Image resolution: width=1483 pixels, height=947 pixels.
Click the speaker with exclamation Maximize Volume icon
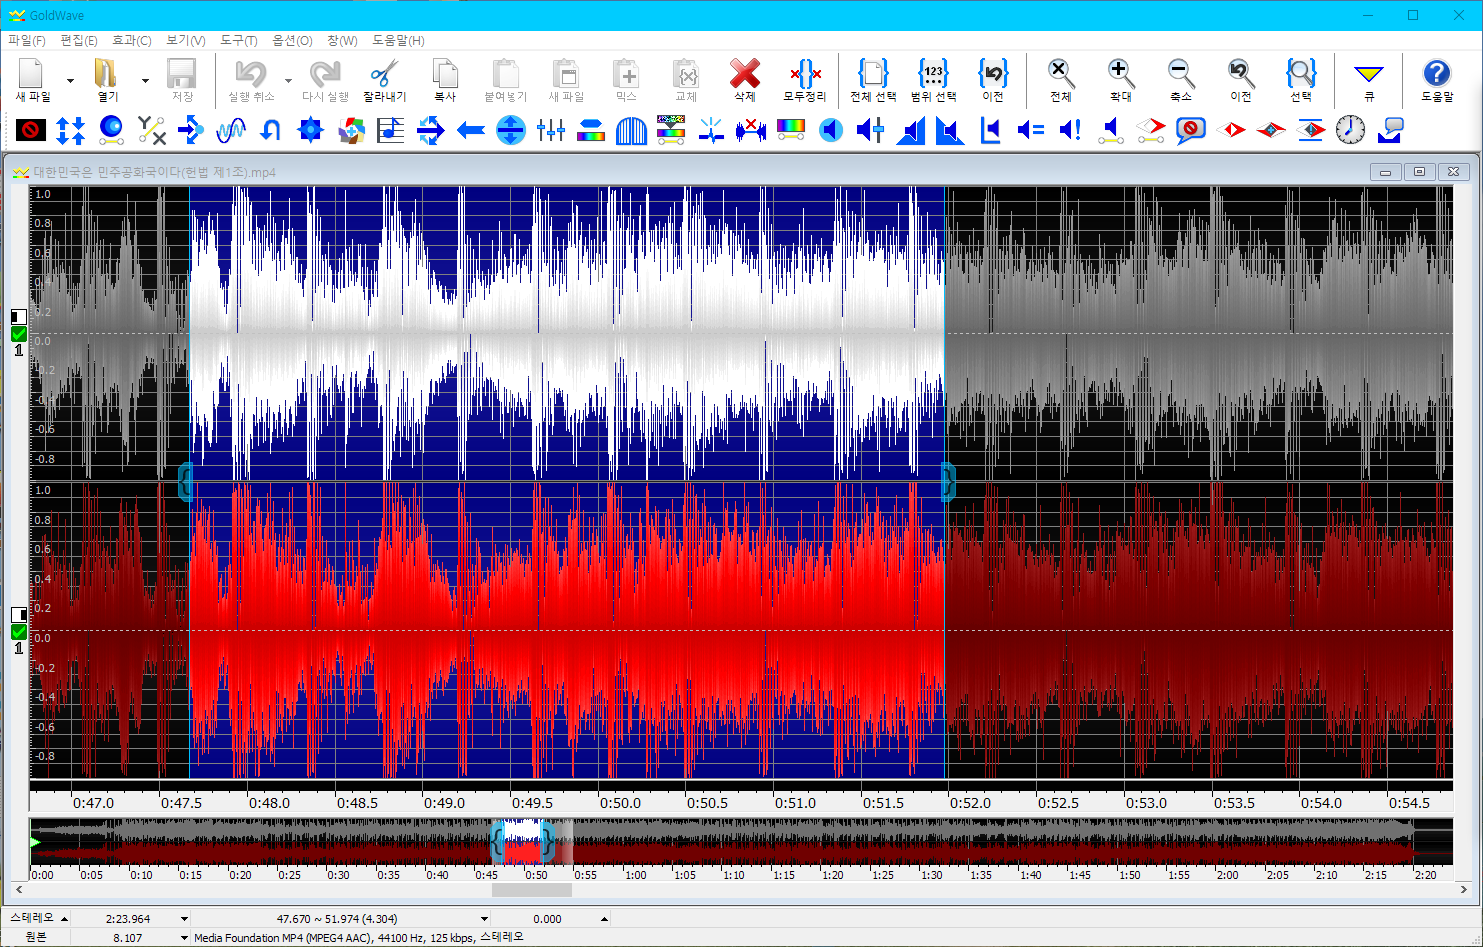[x=1071, y=130]
